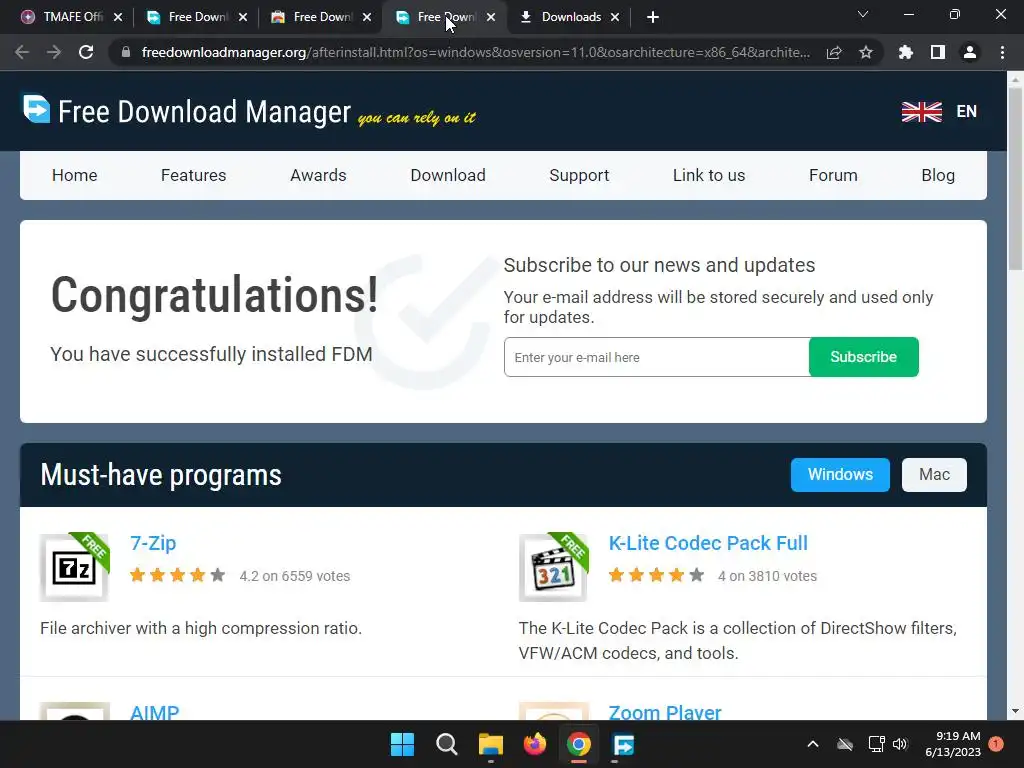1024x768 pixels.
Task: Click the Free Download Manager logo icon
Action: (37, 109)
